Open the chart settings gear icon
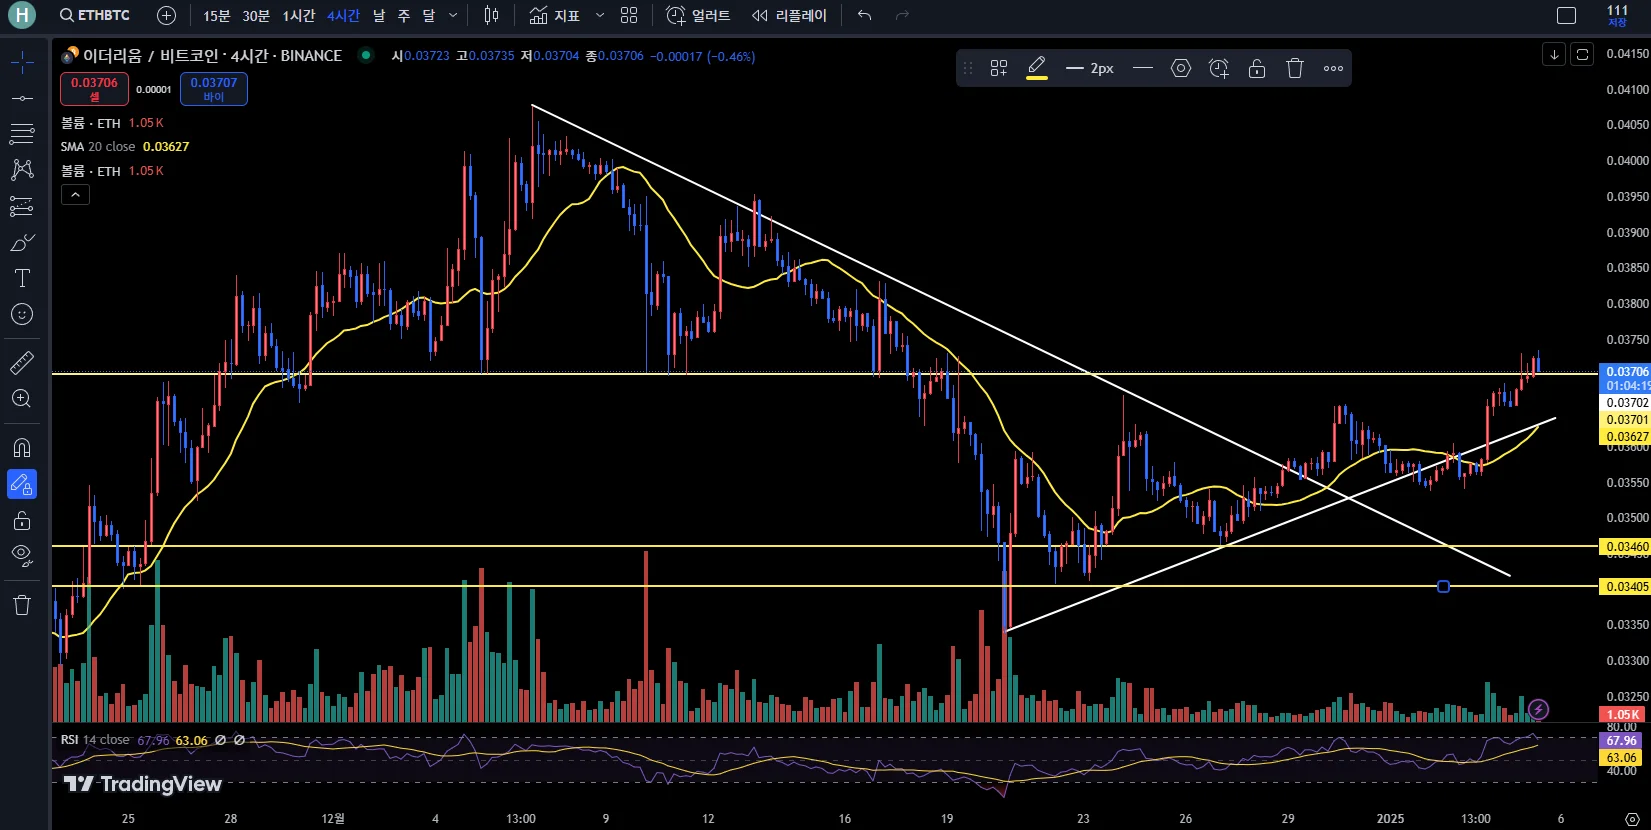Viewport: 1651px width, 830px height. coord(1632,818)
